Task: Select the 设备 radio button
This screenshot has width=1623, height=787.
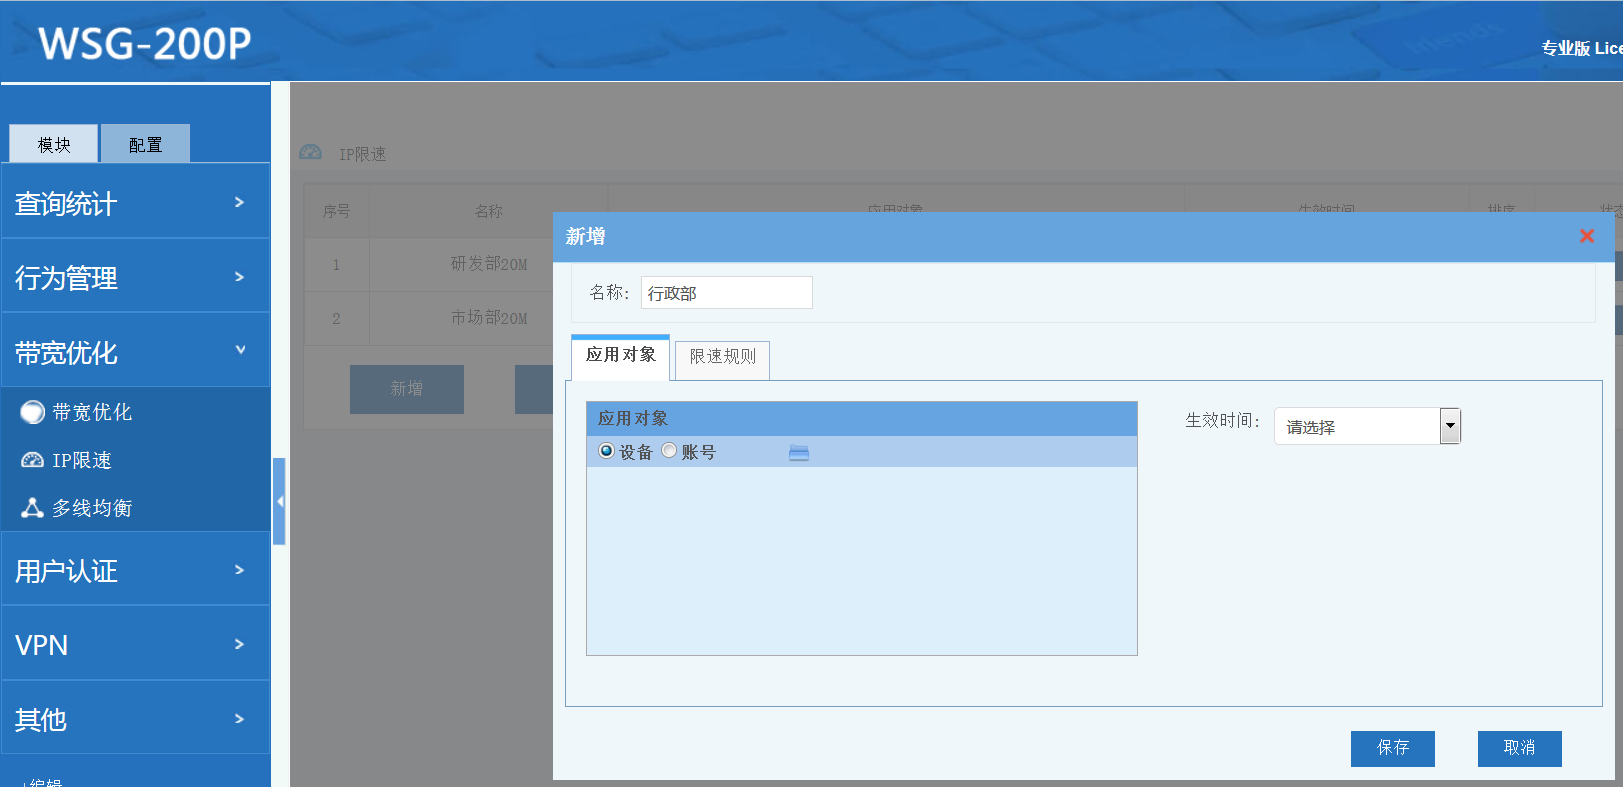Action: 606,451
